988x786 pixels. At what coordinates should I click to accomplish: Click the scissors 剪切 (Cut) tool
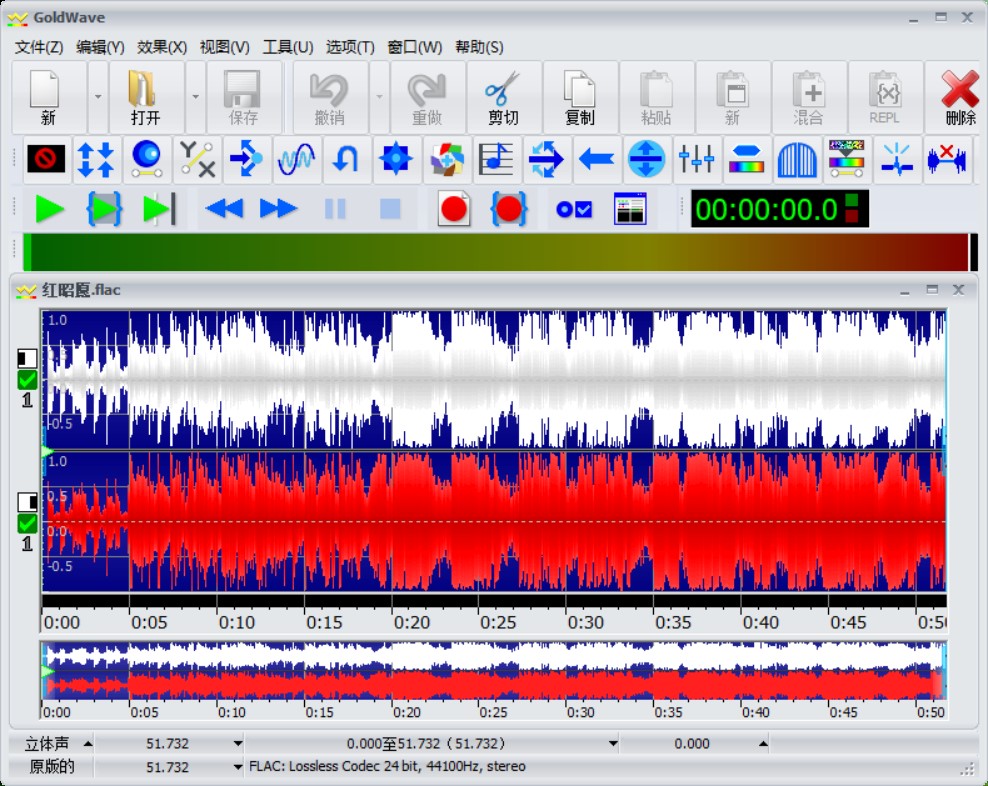coord(503,98)
